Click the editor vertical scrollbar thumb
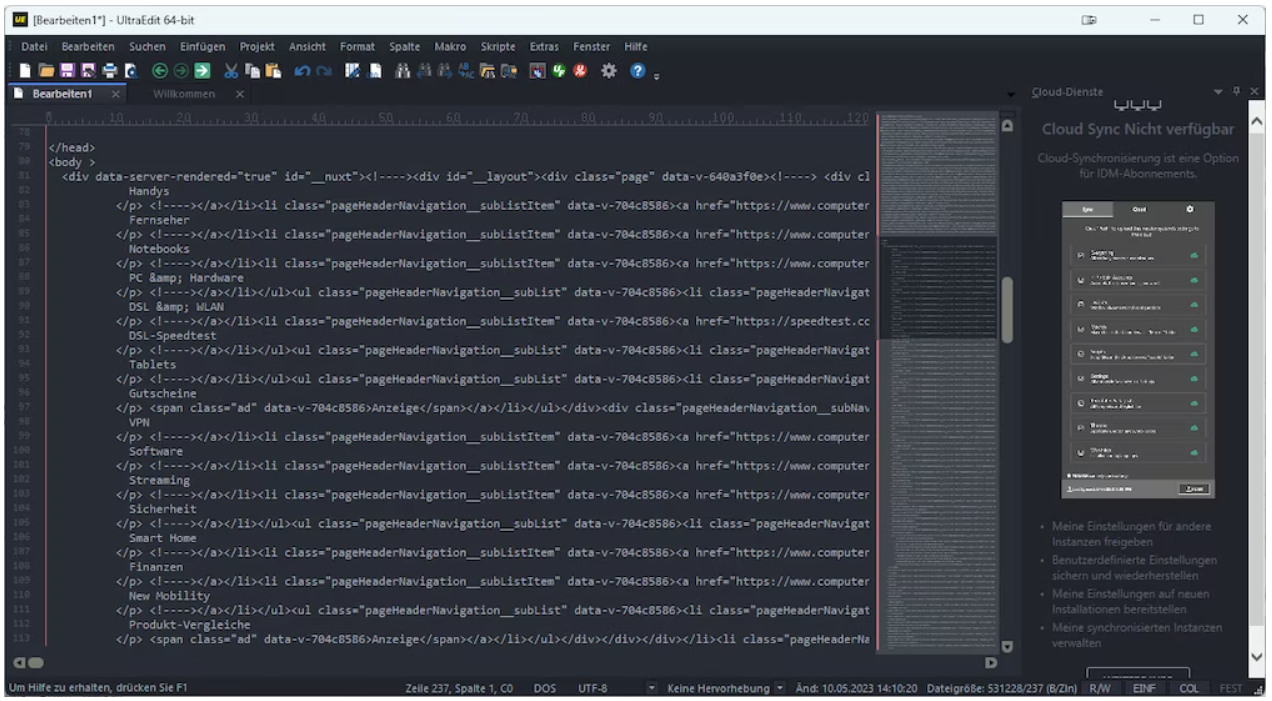1272x701 pixels. click(1008, 310)
